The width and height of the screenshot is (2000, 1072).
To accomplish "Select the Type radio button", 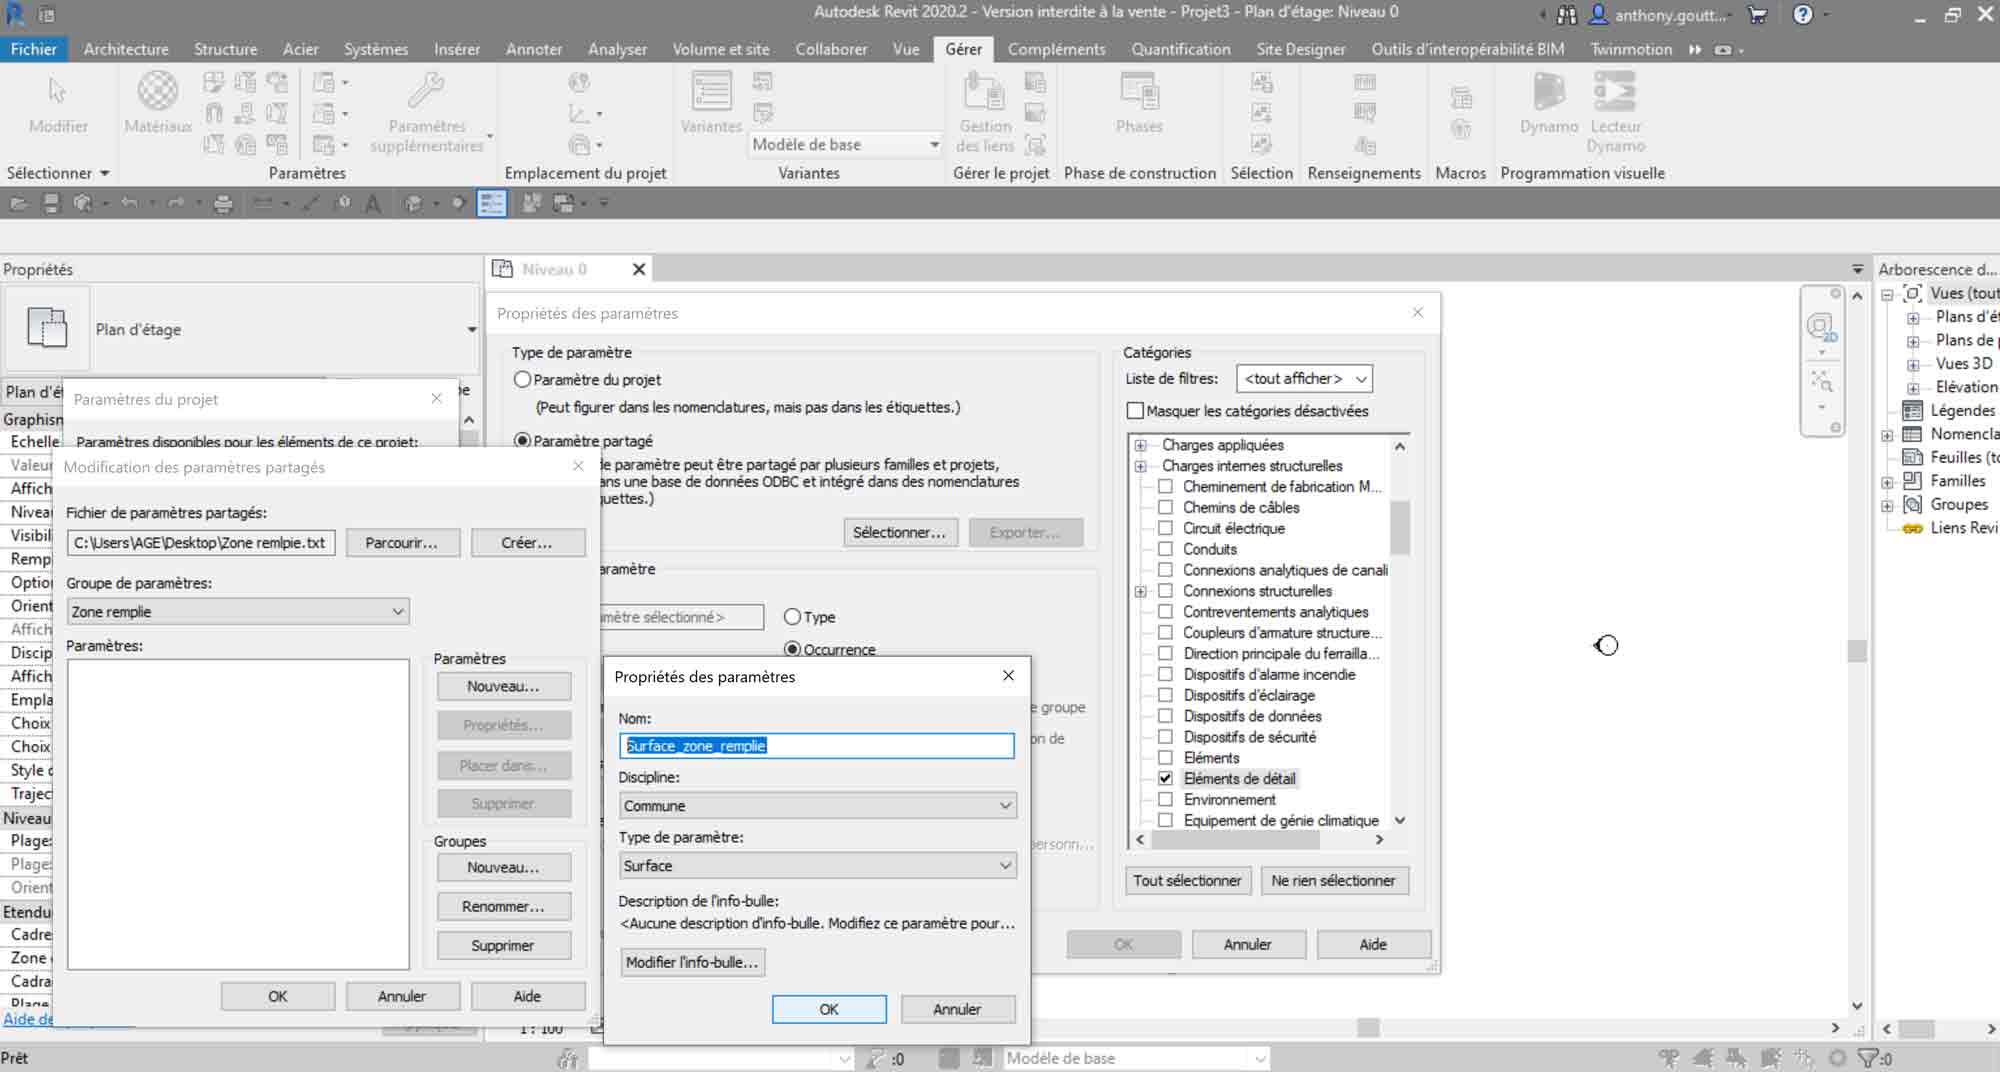I will click(793, 617).
